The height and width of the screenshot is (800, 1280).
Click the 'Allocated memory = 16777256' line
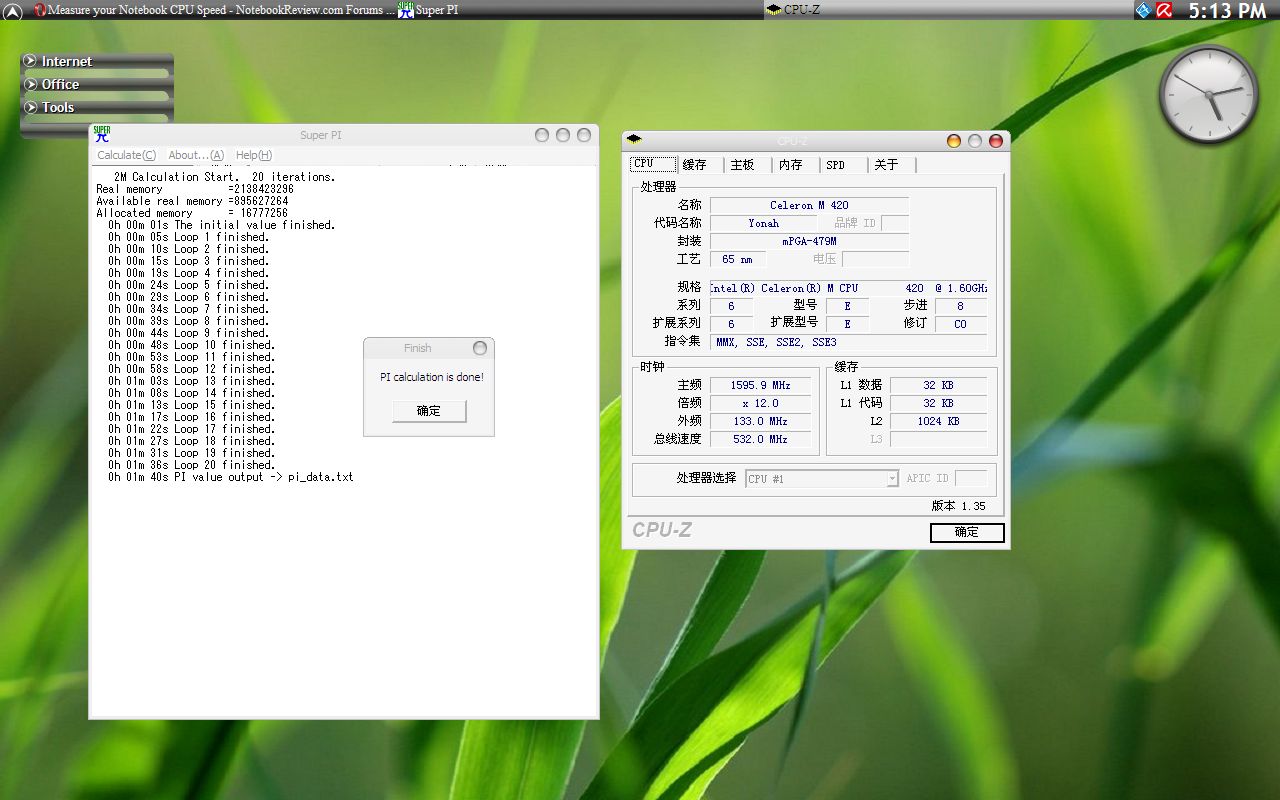click(x=192, y=213)
